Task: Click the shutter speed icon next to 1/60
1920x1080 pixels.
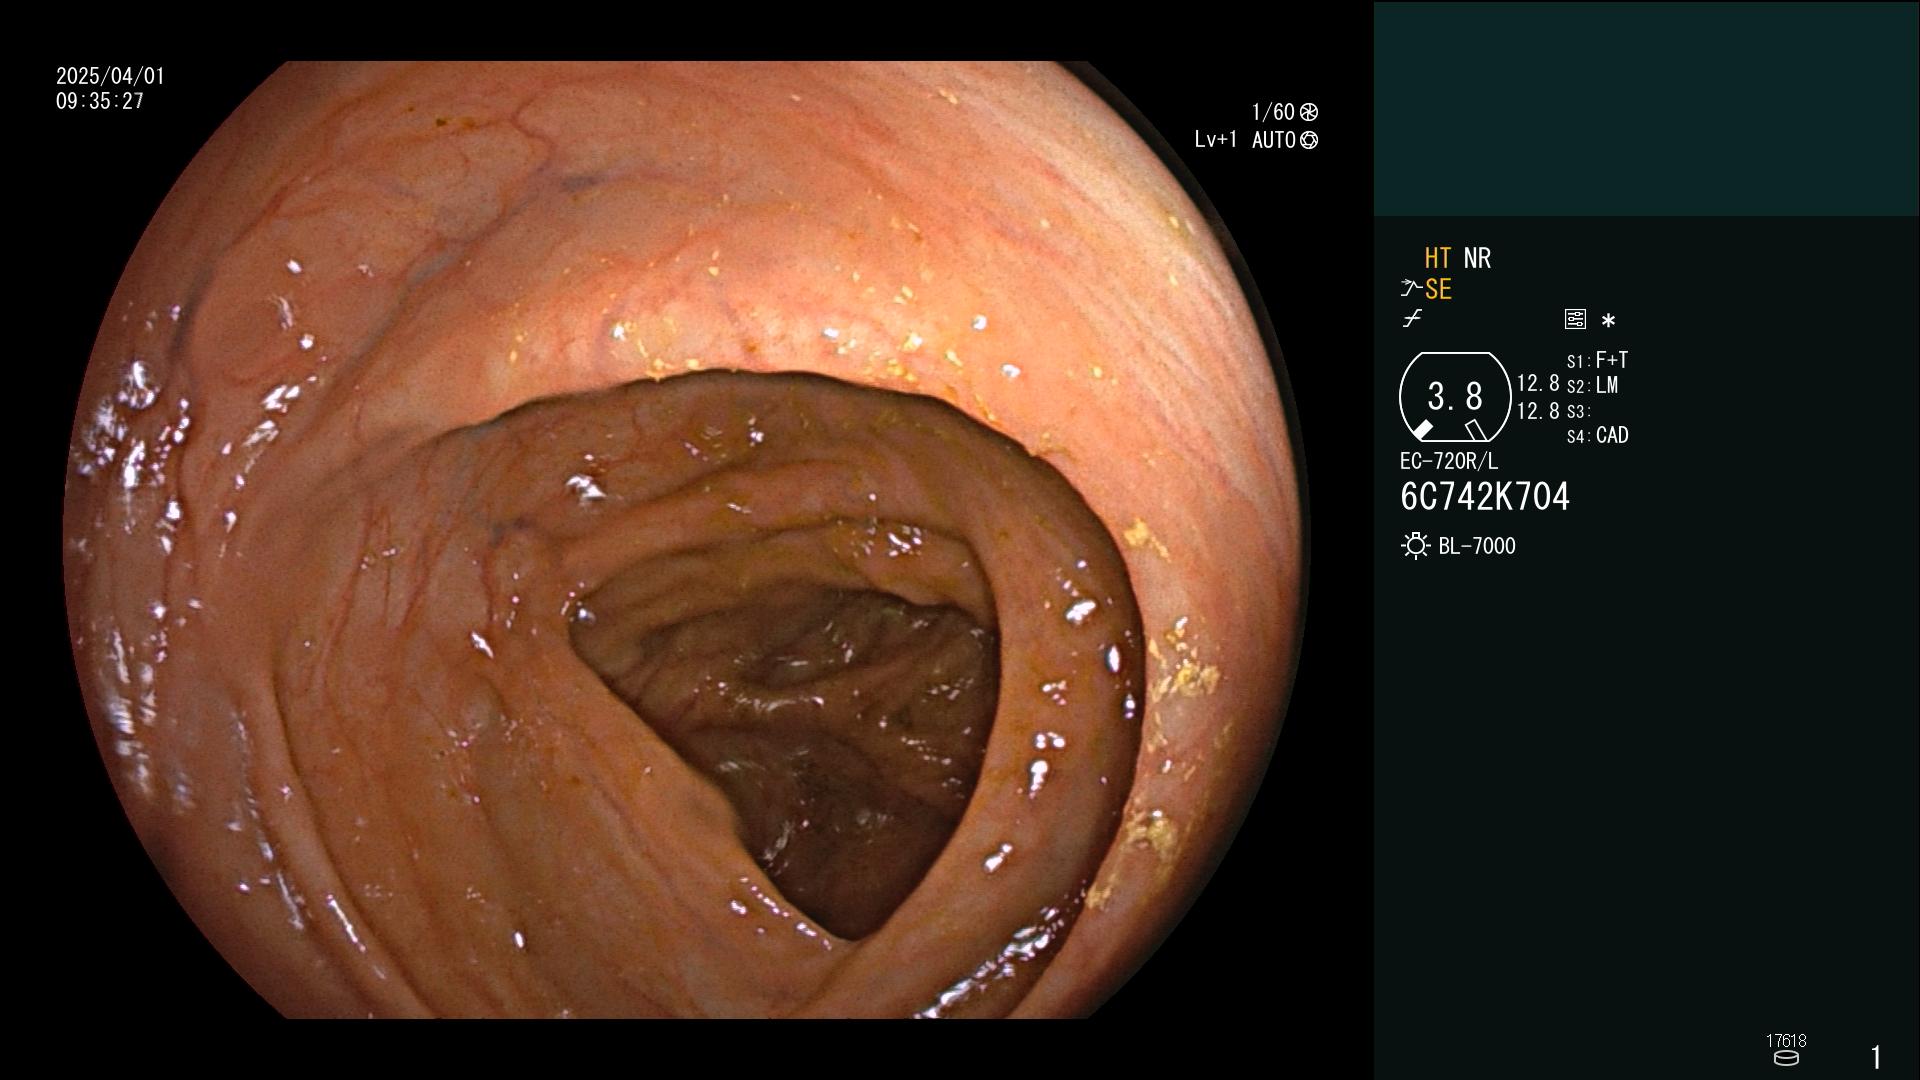Action: (x=1309, y=112)
